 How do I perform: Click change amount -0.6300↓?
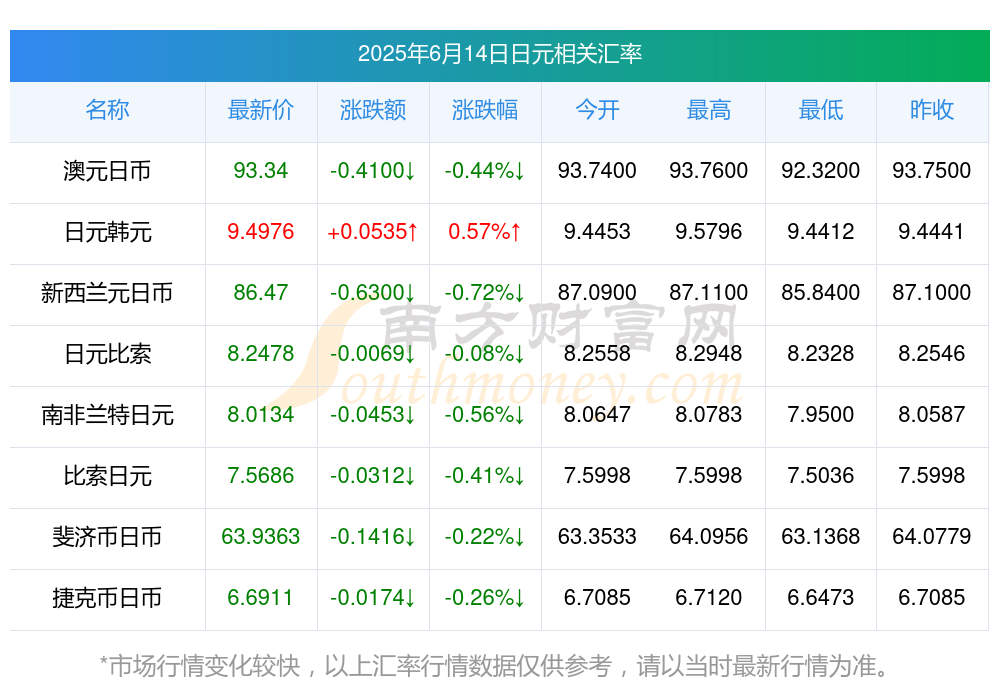pos(373,292)
